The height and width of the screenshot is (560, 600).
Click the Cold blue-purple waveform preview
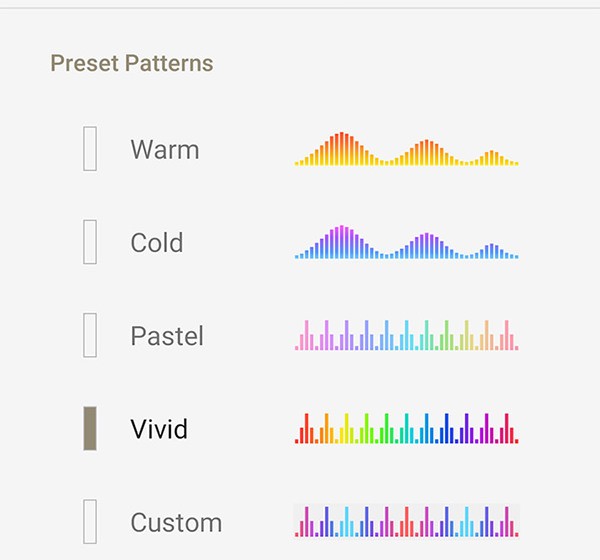[406, 242]
